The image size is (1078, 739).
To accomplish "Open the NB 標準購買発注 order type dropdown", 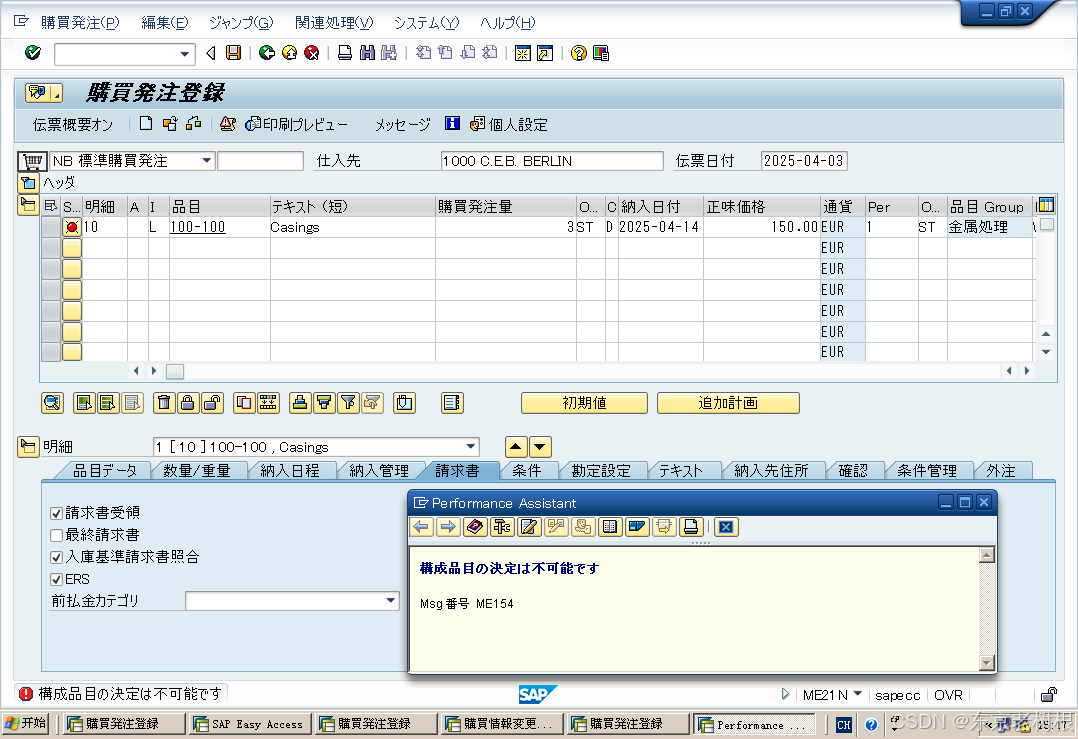I will click(x=206, y=161).
